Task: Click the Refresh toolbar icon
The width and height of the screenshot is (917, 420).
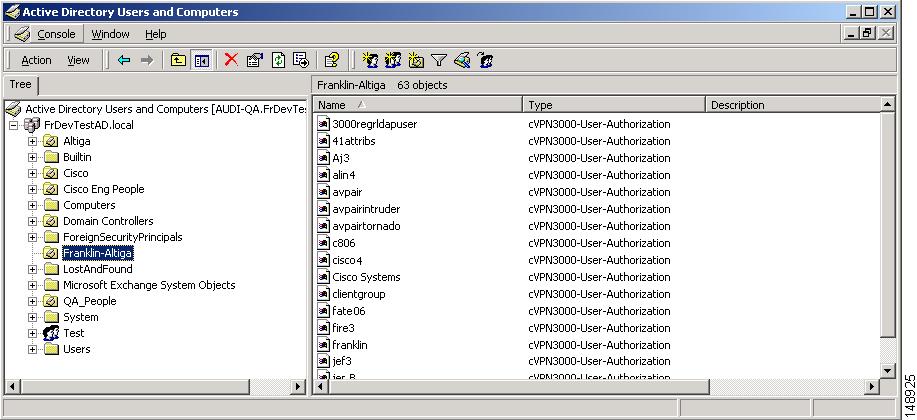Action: [278, 60]
